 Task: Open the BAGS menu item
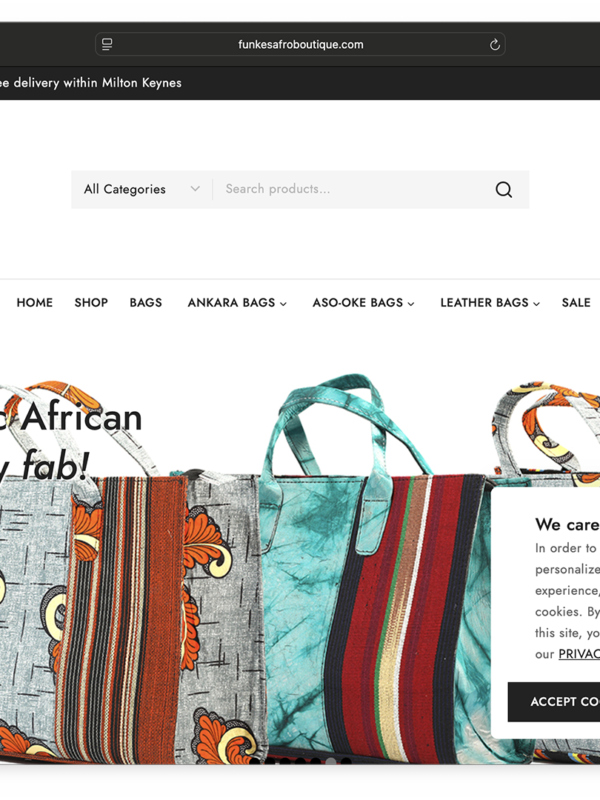tap(146, 303)
